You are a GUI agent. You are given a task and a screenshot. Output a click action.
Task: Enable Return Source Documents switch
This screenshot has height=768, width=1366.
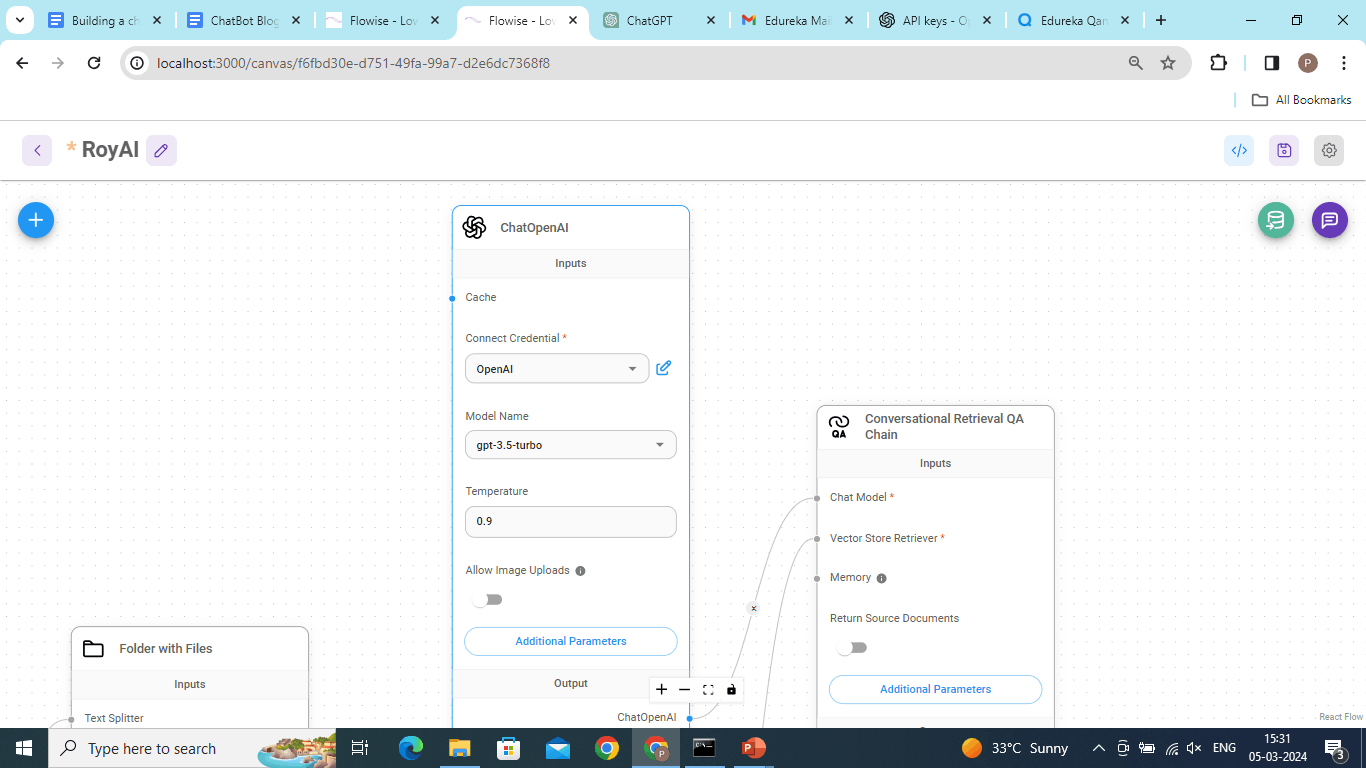click(x=852, y=648)
